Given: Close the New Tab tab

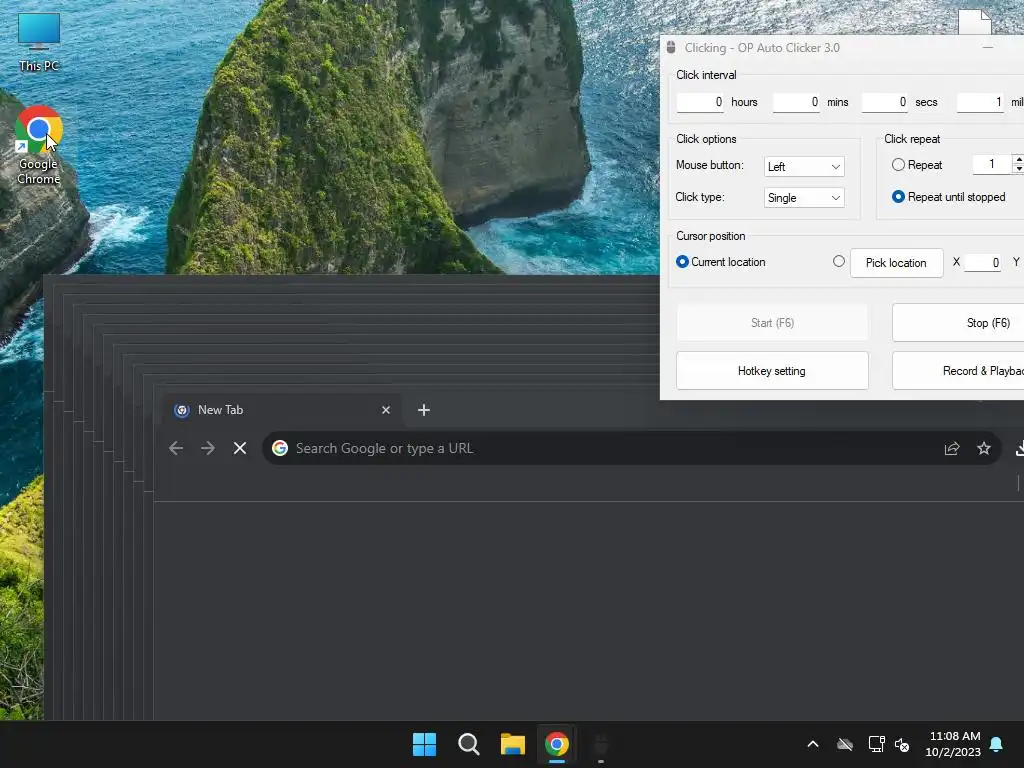Looking at the screenshot, I should 386,410.
